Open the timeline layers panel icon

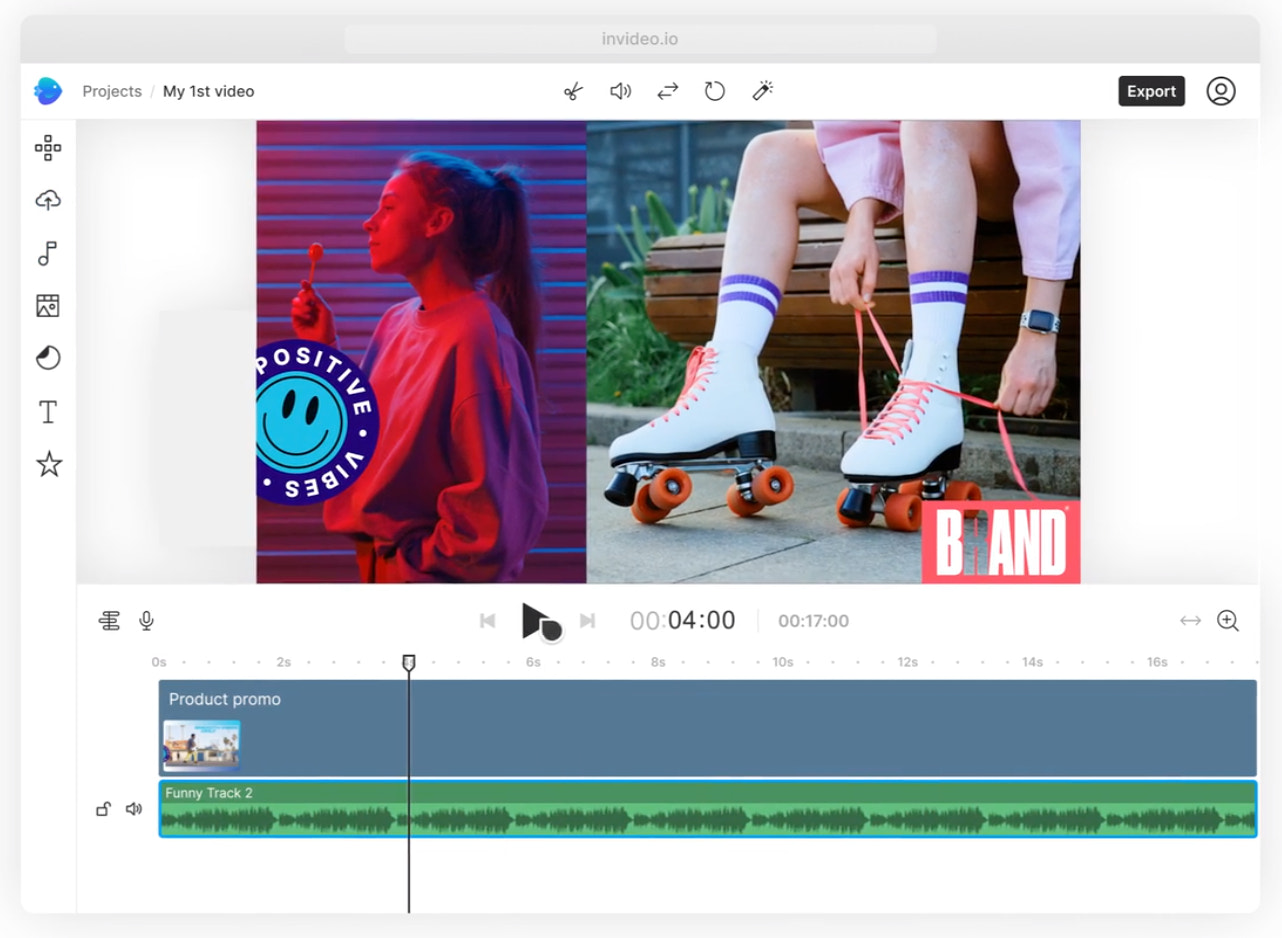110,620
